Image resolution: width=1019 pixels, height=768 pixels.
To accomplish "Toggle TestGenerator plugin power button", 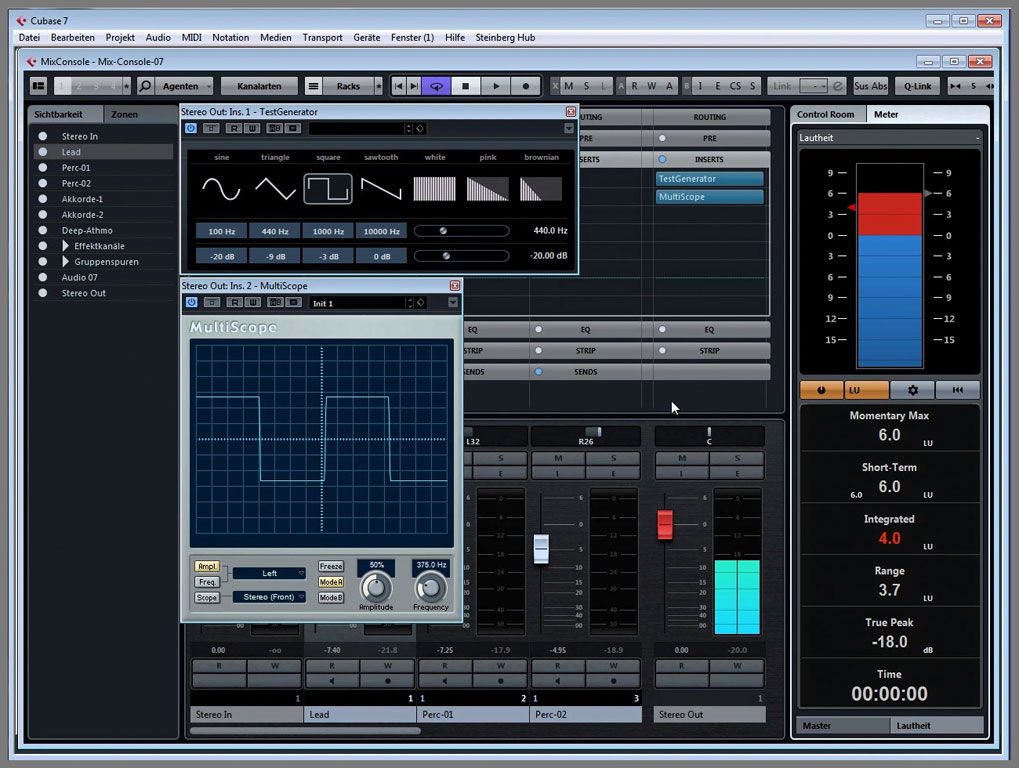I will pos(190,129).
